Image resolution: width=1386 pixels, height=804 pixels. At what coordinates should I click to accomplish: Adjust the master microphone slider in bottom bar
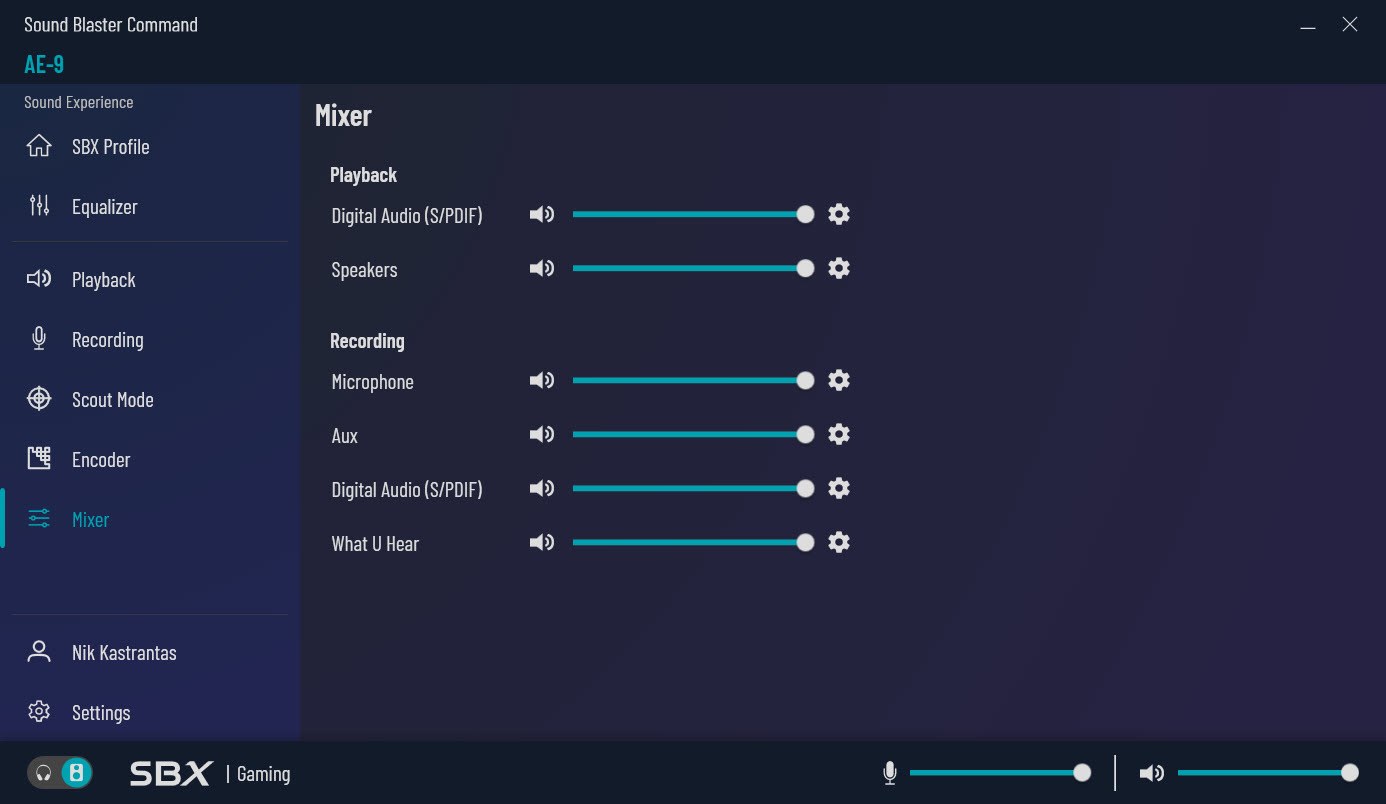[1000, 773]
